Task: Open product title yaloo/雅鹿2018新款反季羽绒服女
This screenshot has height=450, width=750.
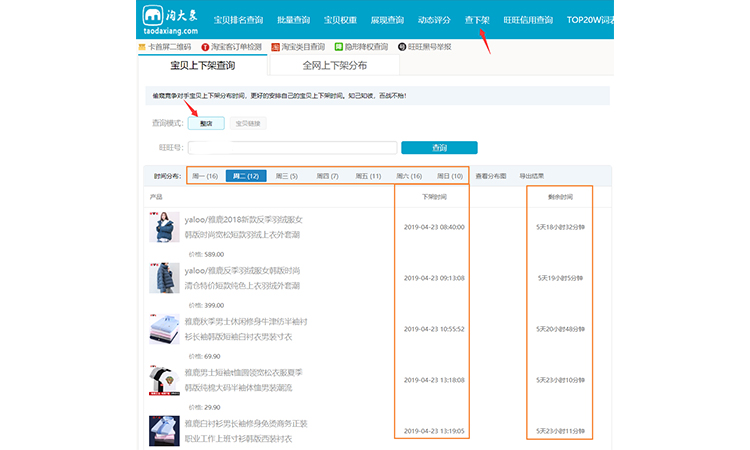Action: click(x=243, y=220)
